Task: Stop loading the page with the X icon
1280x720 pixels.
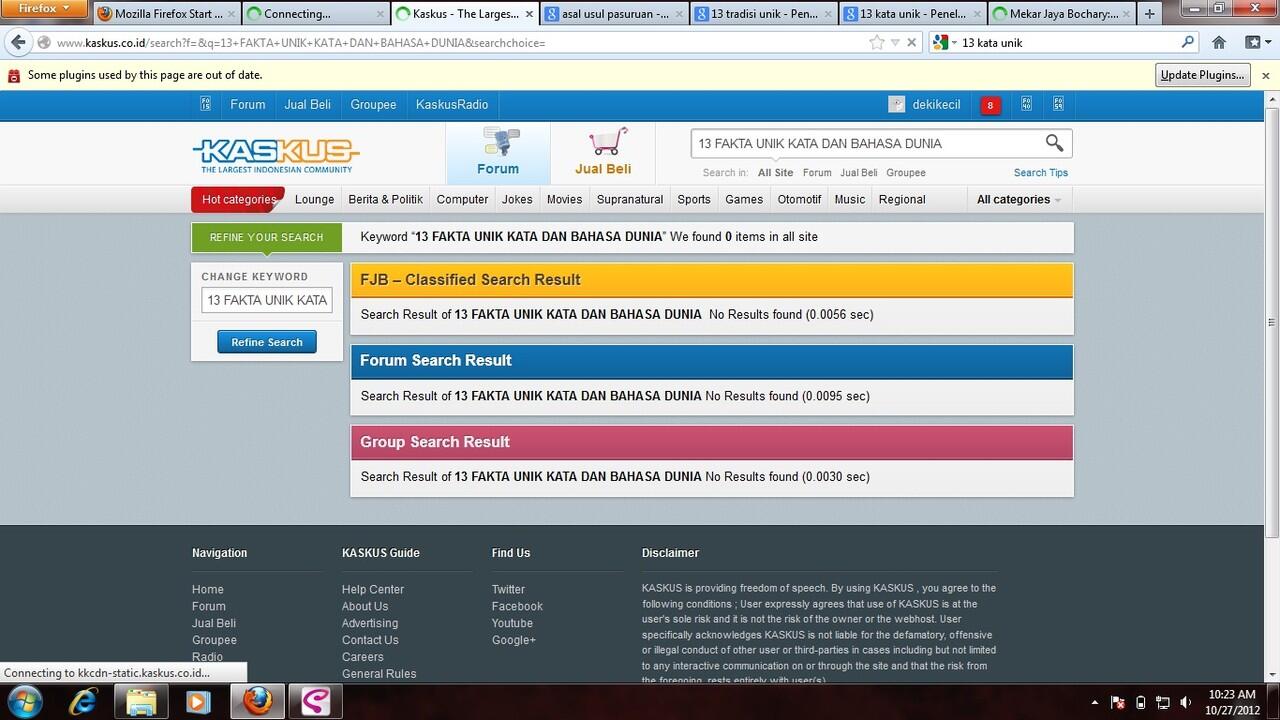Action: pos(911,43)
